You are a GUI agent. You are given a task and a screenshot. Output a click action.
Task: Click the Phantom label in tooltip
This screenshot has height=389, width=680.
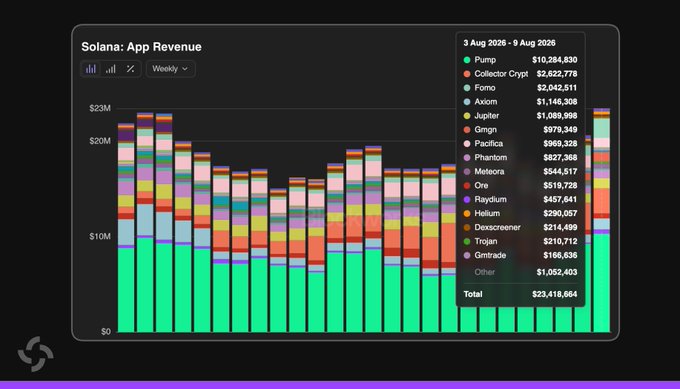tap(490, 157)
